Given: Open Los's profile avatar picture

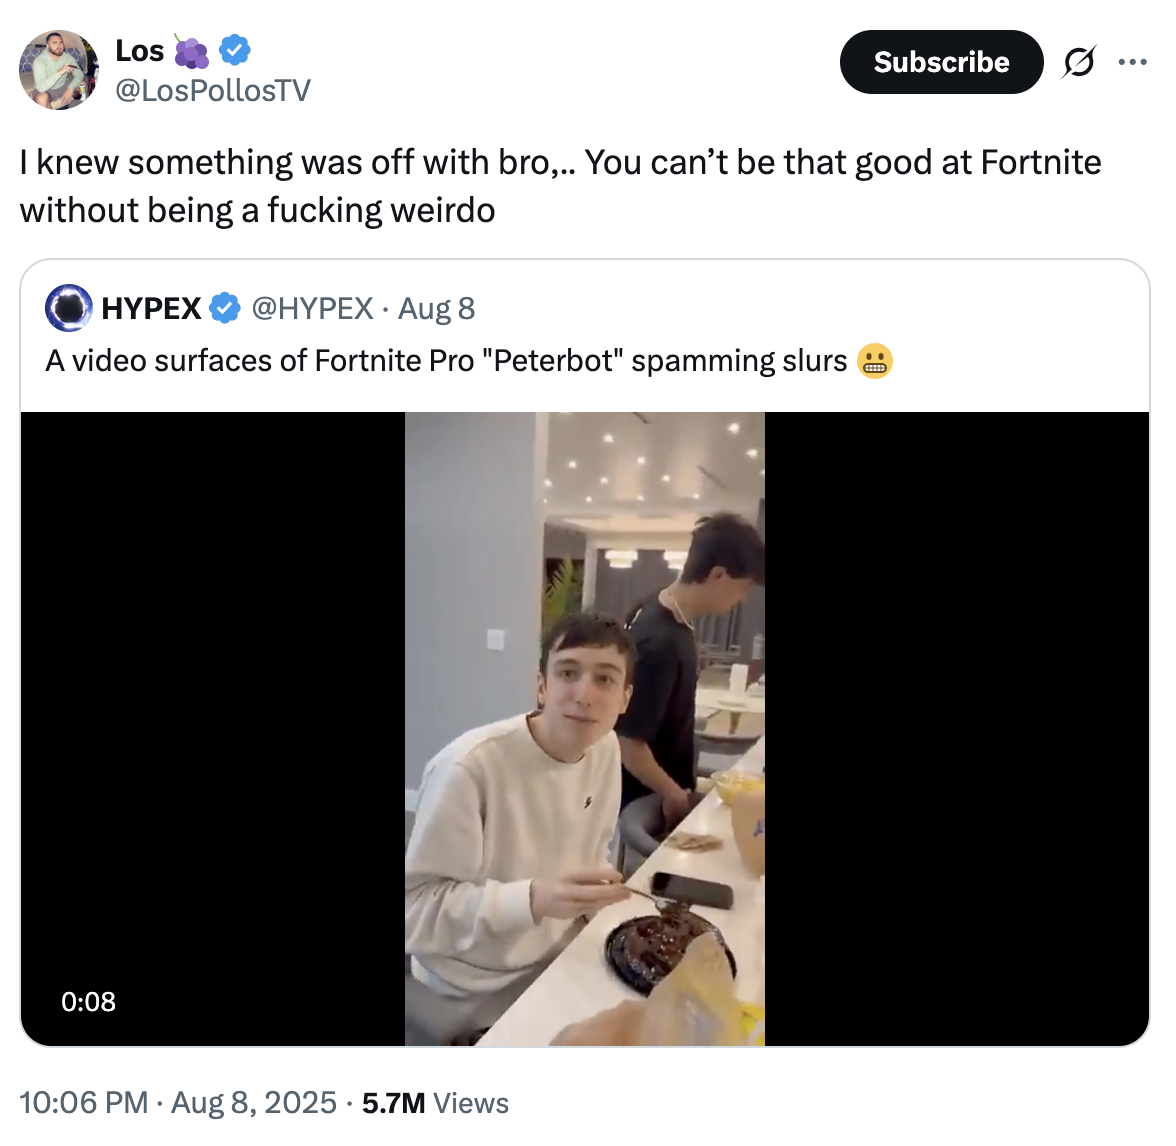Looking at the screenshot, I should [59, 69].
